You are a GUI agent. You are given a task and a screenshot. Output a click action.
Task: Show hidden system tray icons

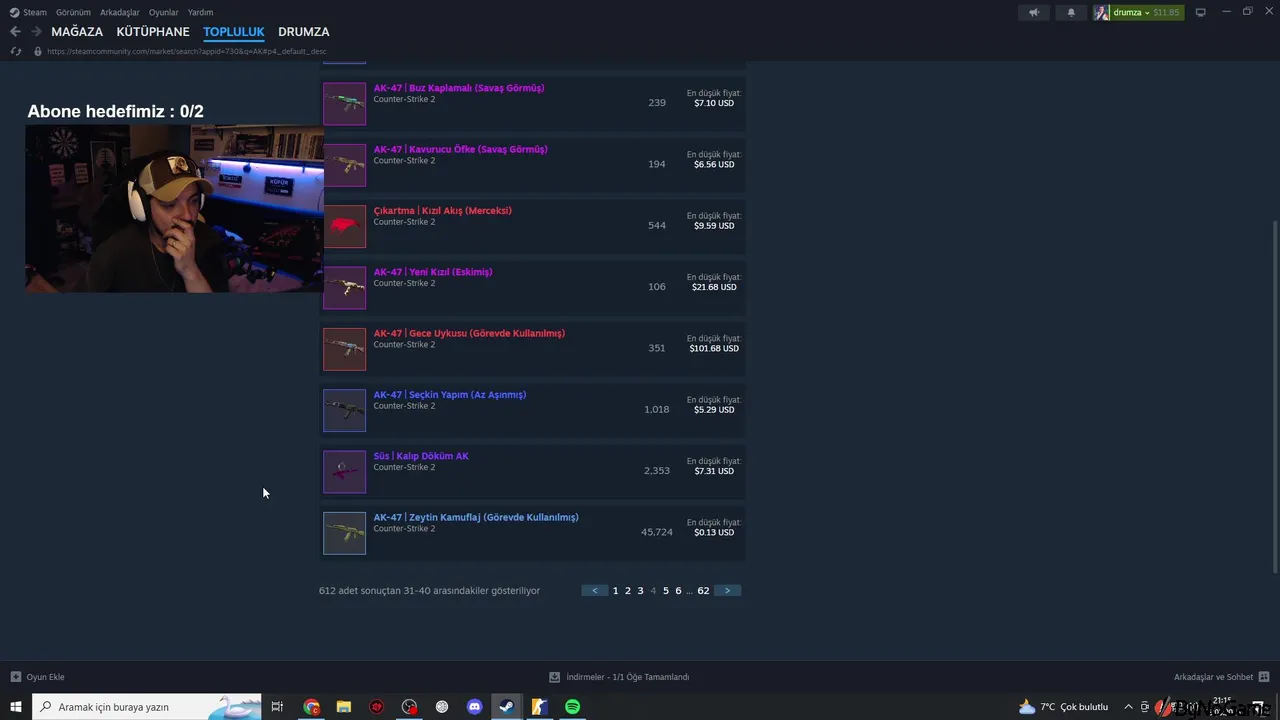1129,707
